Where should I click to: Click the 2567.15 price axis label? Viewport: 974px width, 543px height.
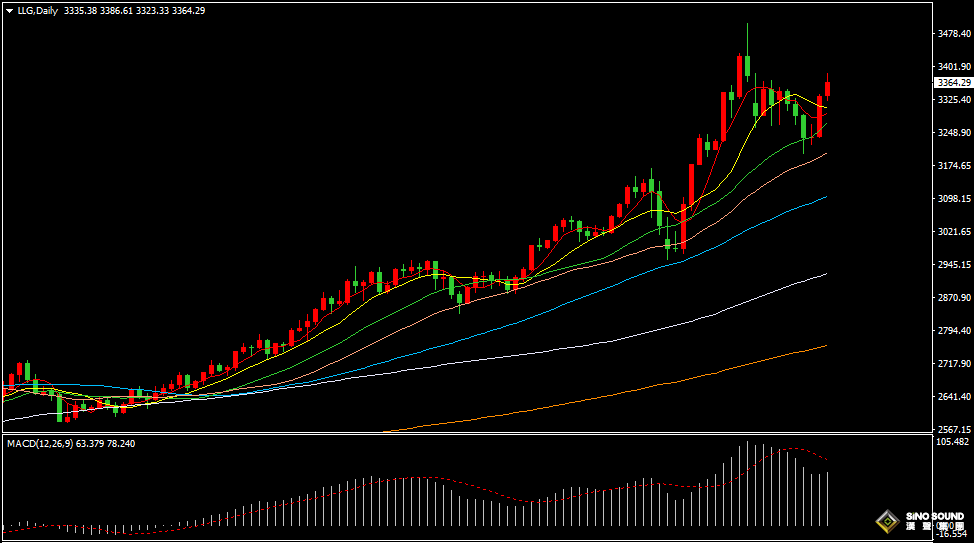point(953,430)
